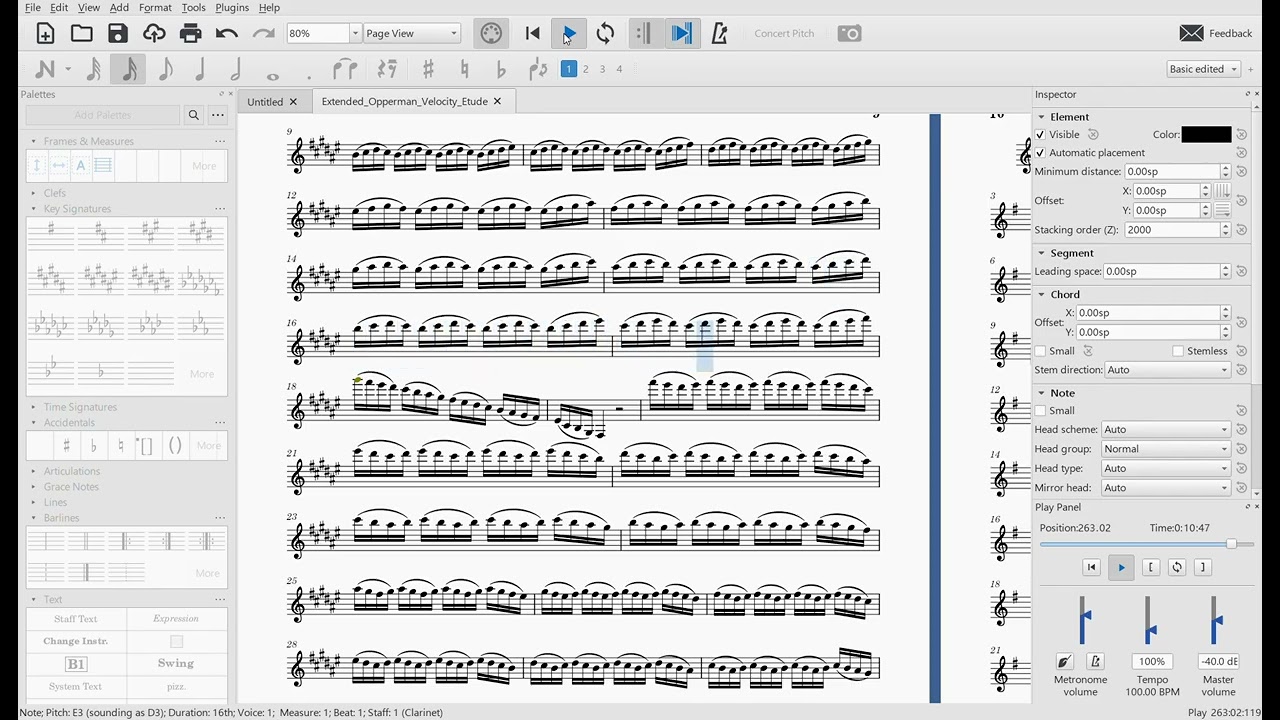The height and width of the screenshot is (720, 1280).
Task: Open the Plugins menu
Action: (232, 7)
